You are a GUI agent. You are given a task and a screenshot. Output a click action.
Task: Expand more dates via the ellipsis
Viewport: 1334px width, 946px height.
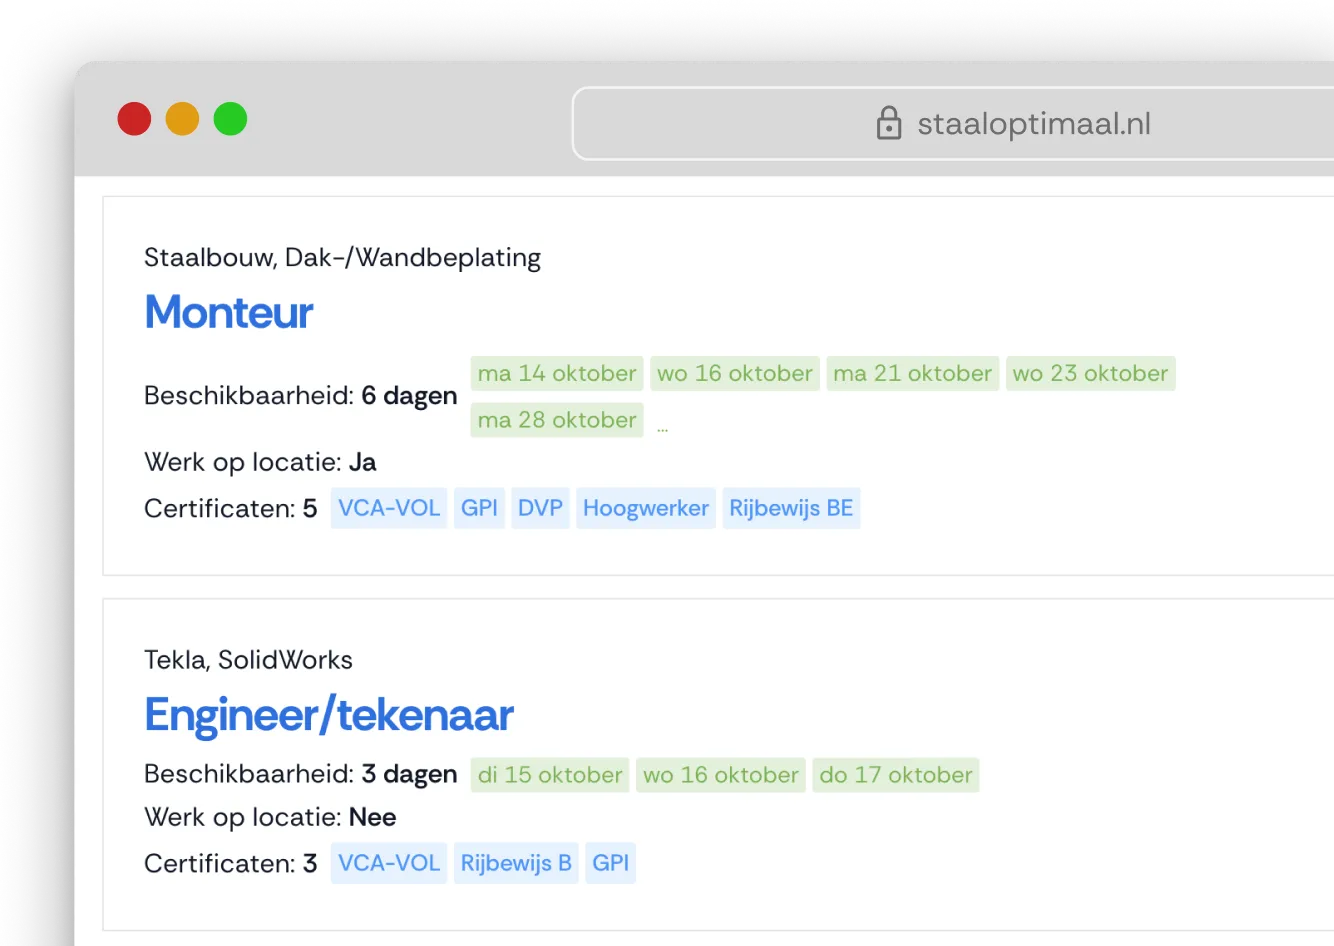[x=662, y=427]
